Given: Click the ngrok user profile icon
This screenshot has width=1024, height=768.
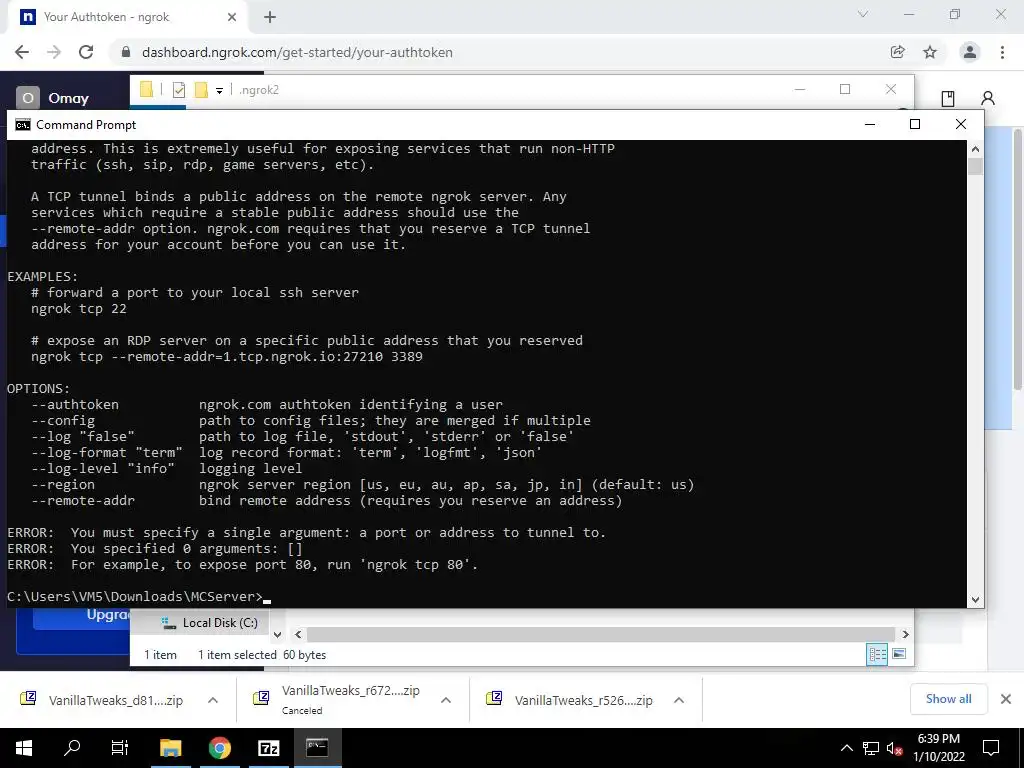Looking at the screenshot, I should pos(988,98).
